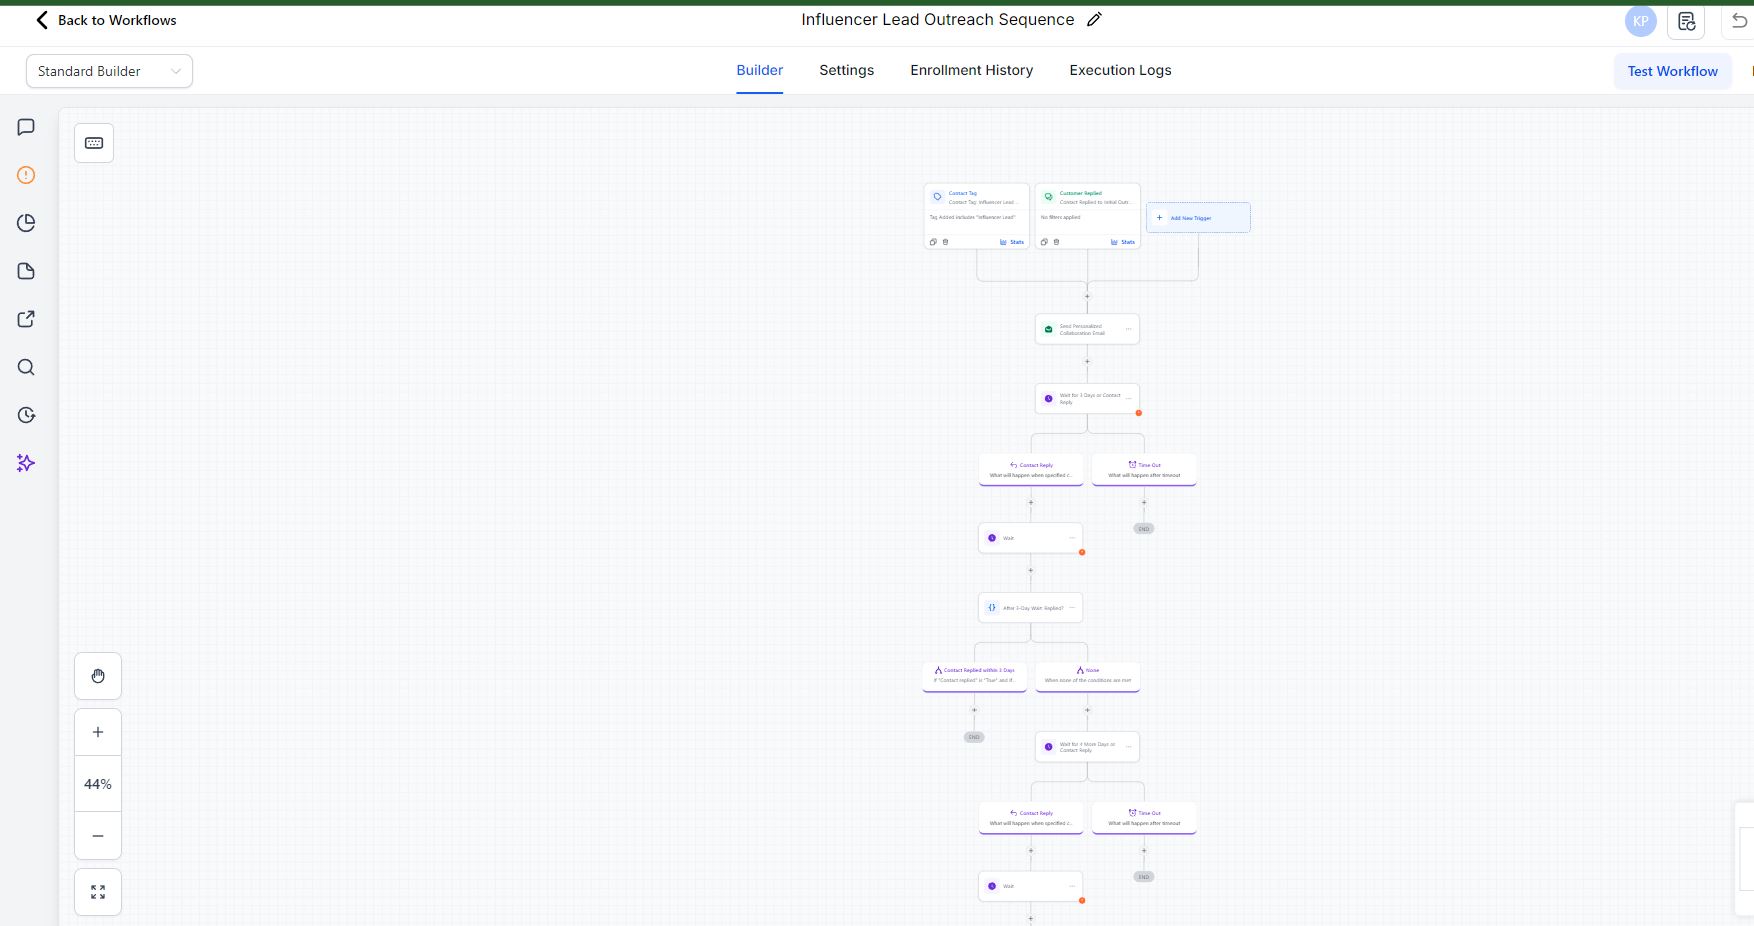This screenshot has width=1754, height=926.
Task: Click the documents icon in left sidebar
Action: click(x=25, y=271)
